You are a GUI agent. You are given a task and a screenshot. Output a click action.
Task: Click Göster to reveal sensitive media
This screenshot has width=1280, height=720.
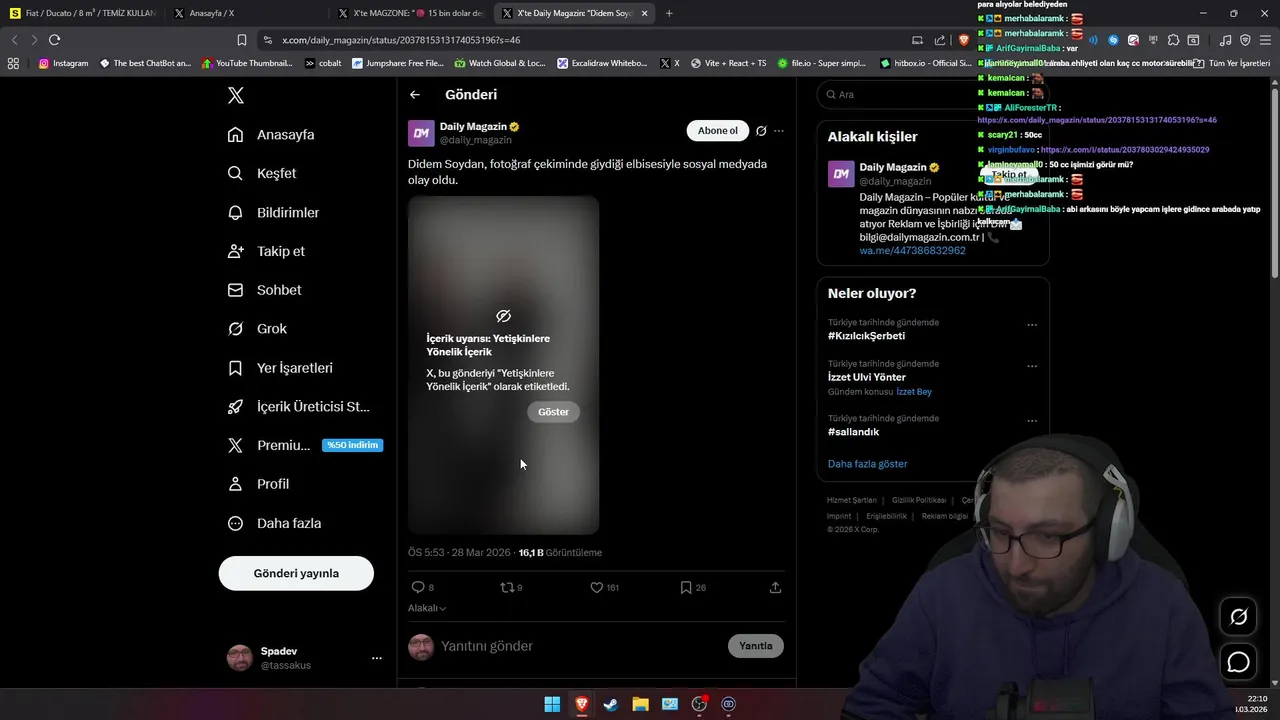tap(553, 412)
